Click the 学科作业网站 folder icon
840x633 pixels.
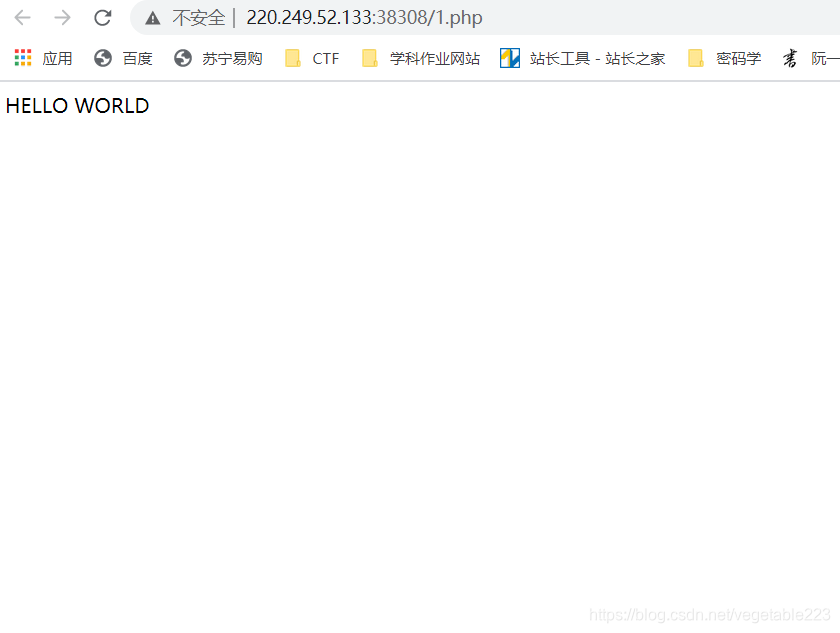(x=370, y=58)
